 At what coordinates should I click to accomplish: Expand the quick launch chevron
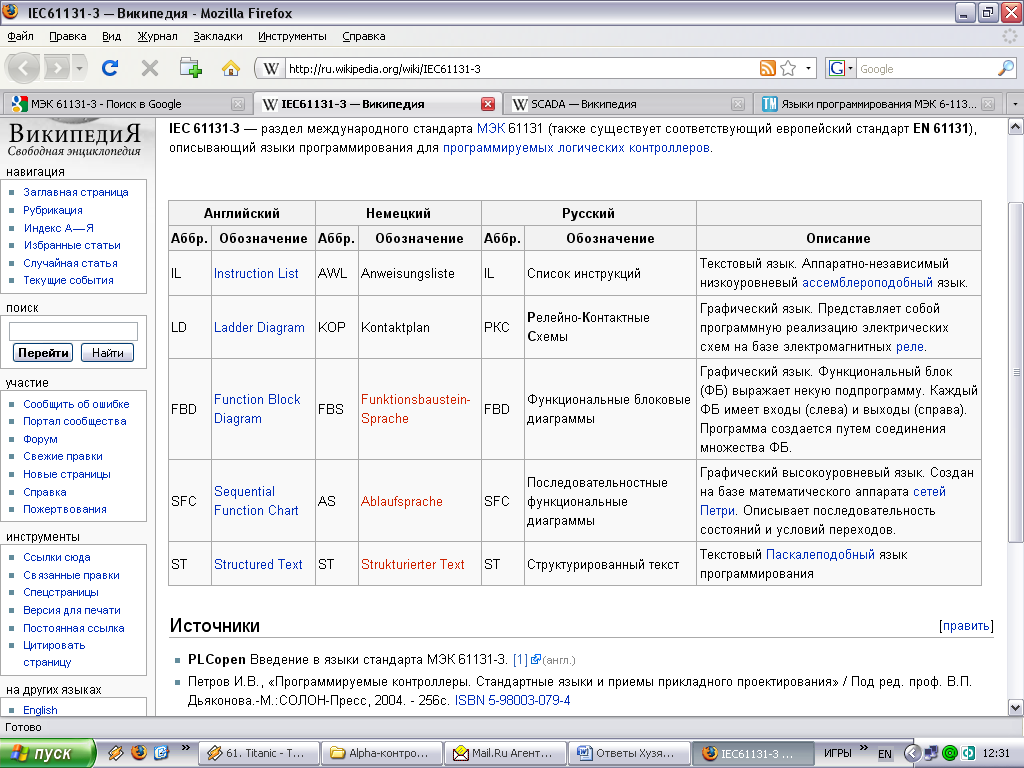point(185,748)
